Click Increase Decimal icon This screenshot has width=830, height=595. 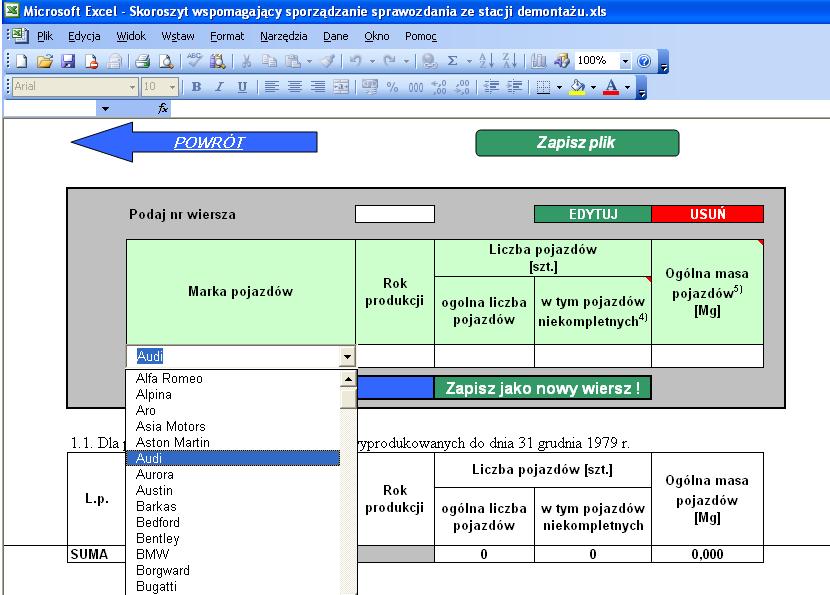[439, 87]
